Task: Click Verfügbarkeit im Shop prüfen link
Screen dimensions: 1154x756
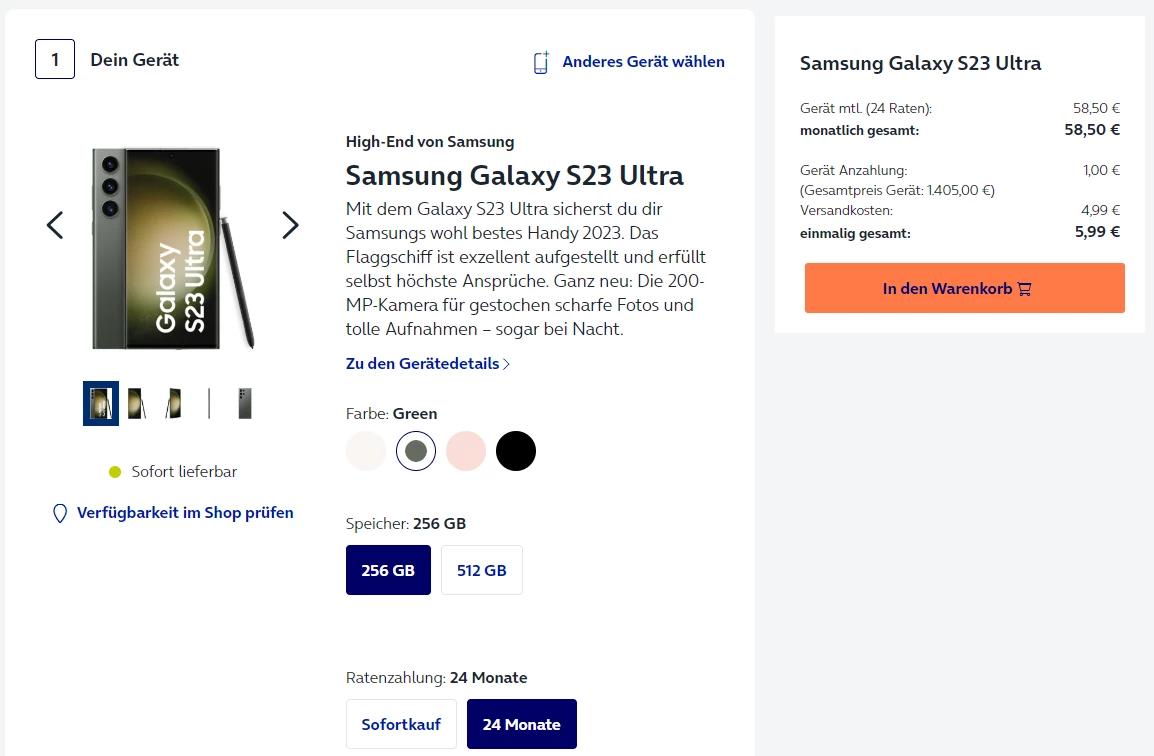Action: pyautogui.click(x=185, y=513)
